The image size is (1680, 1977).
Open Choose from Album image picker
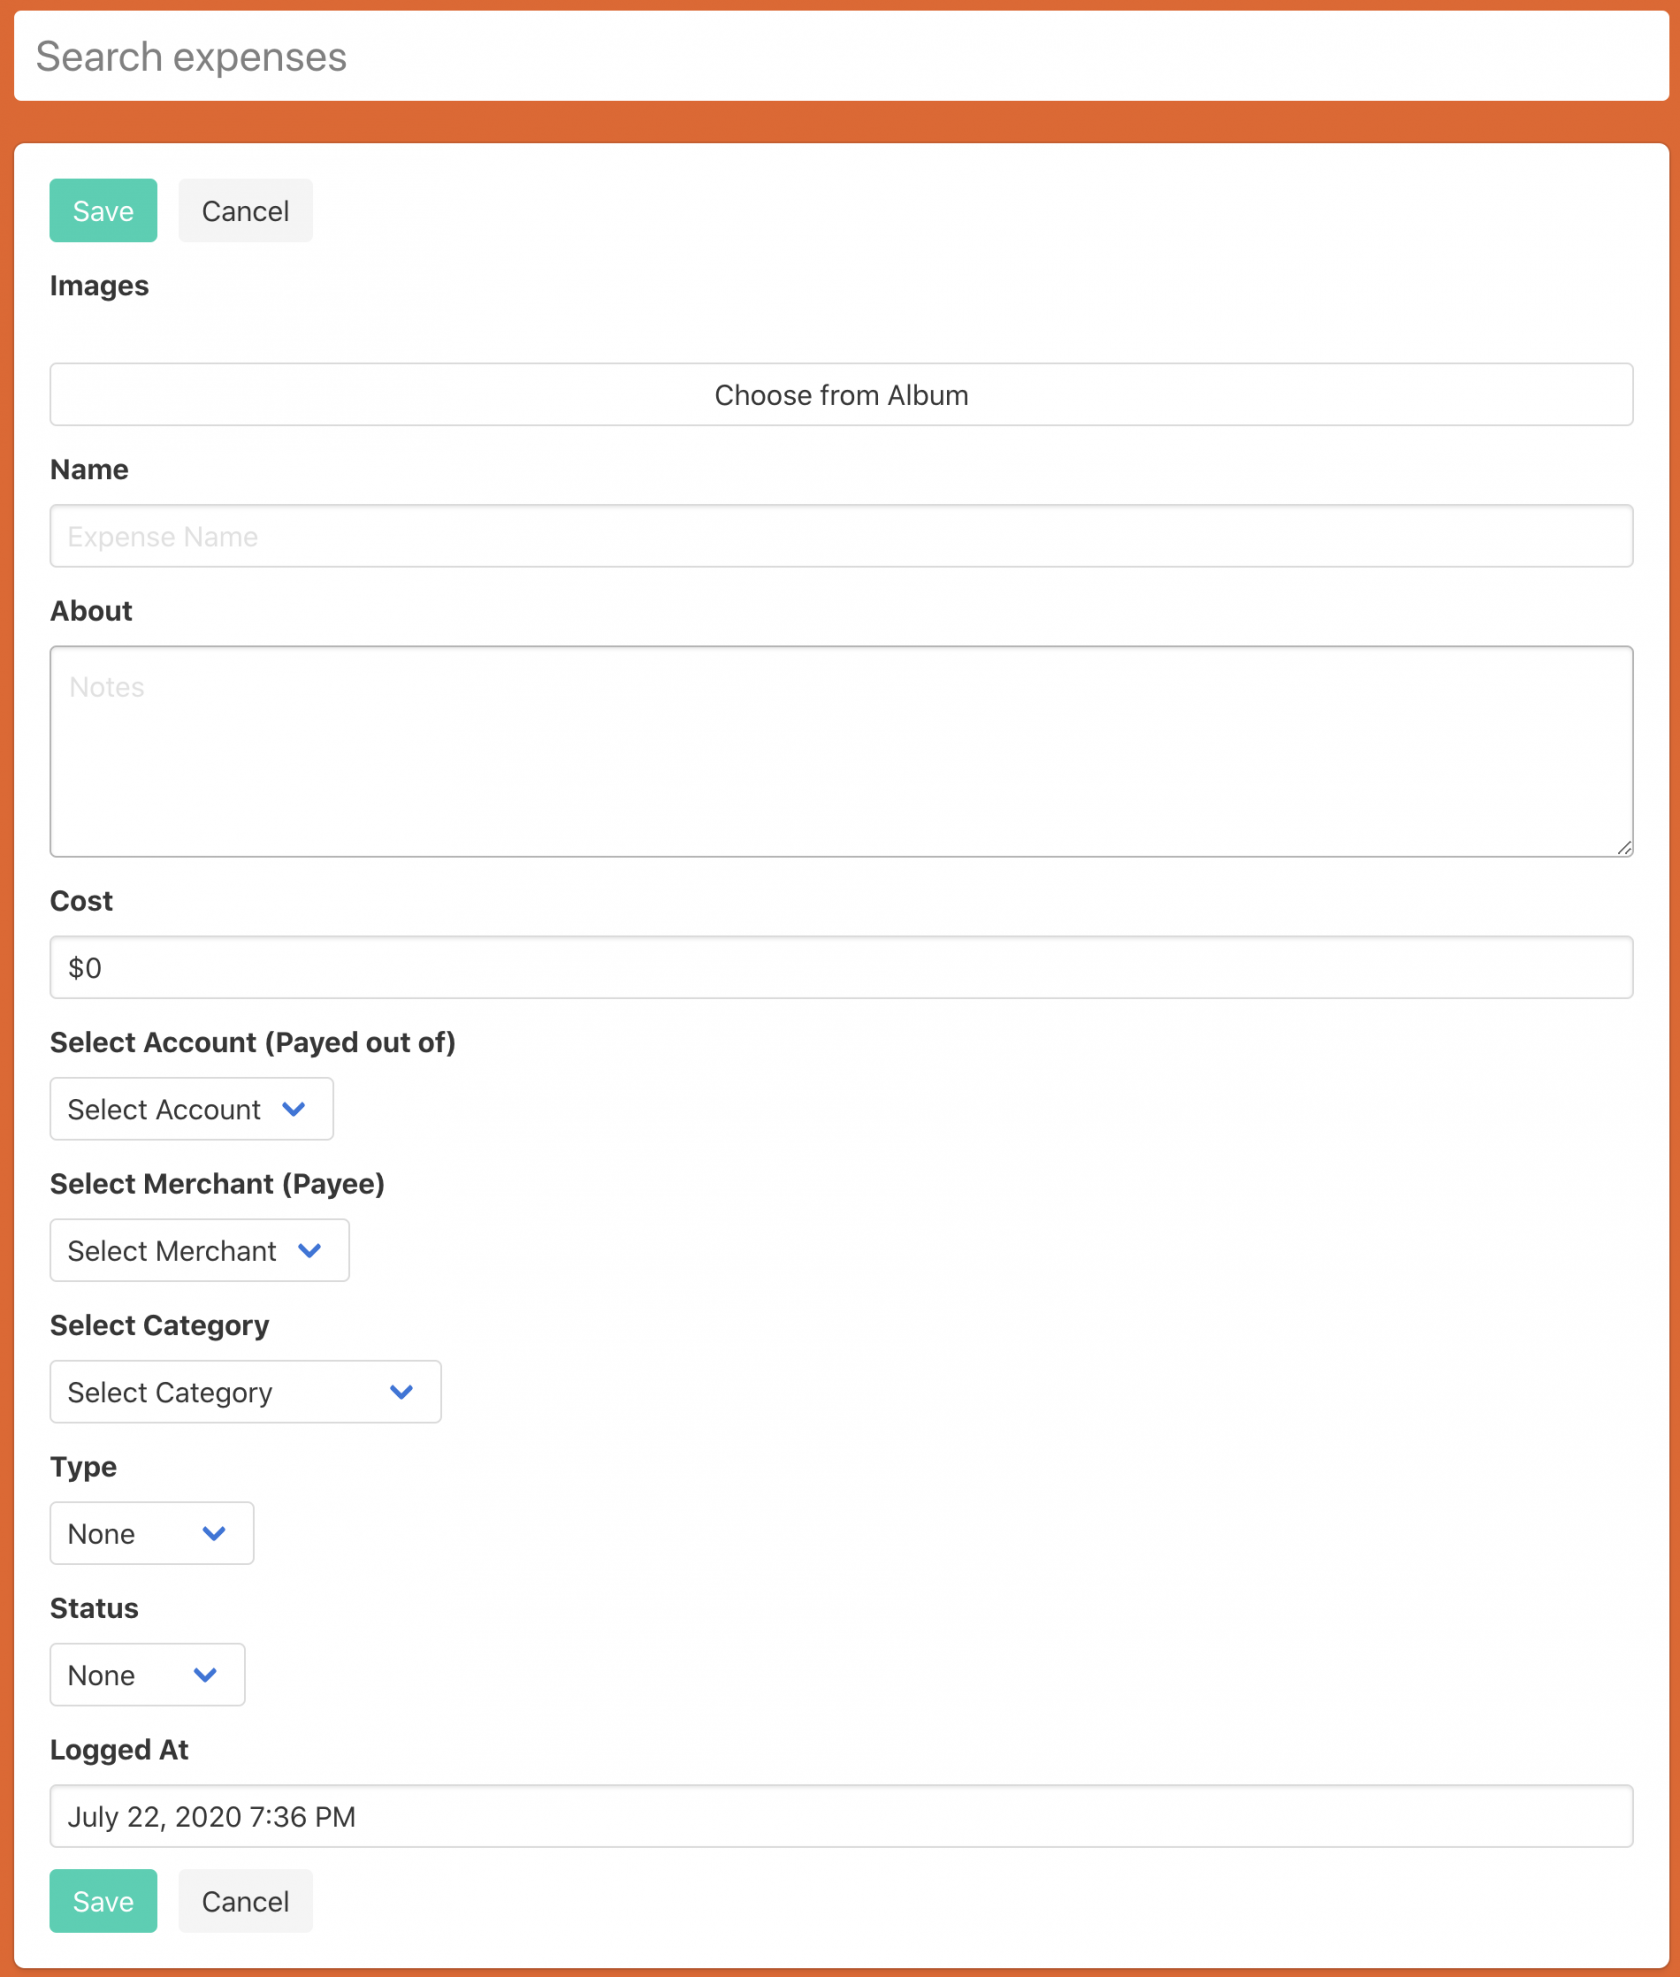840,395
